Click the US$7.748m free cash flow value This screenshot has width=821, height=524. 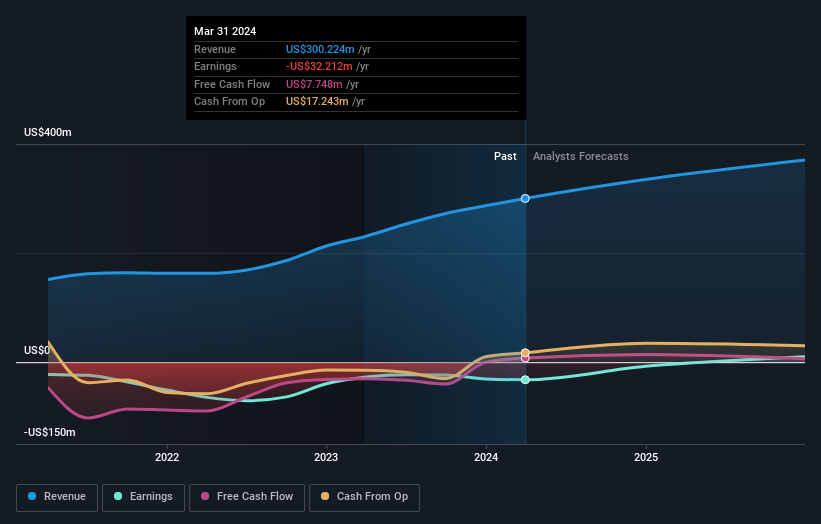coord(314,84)
